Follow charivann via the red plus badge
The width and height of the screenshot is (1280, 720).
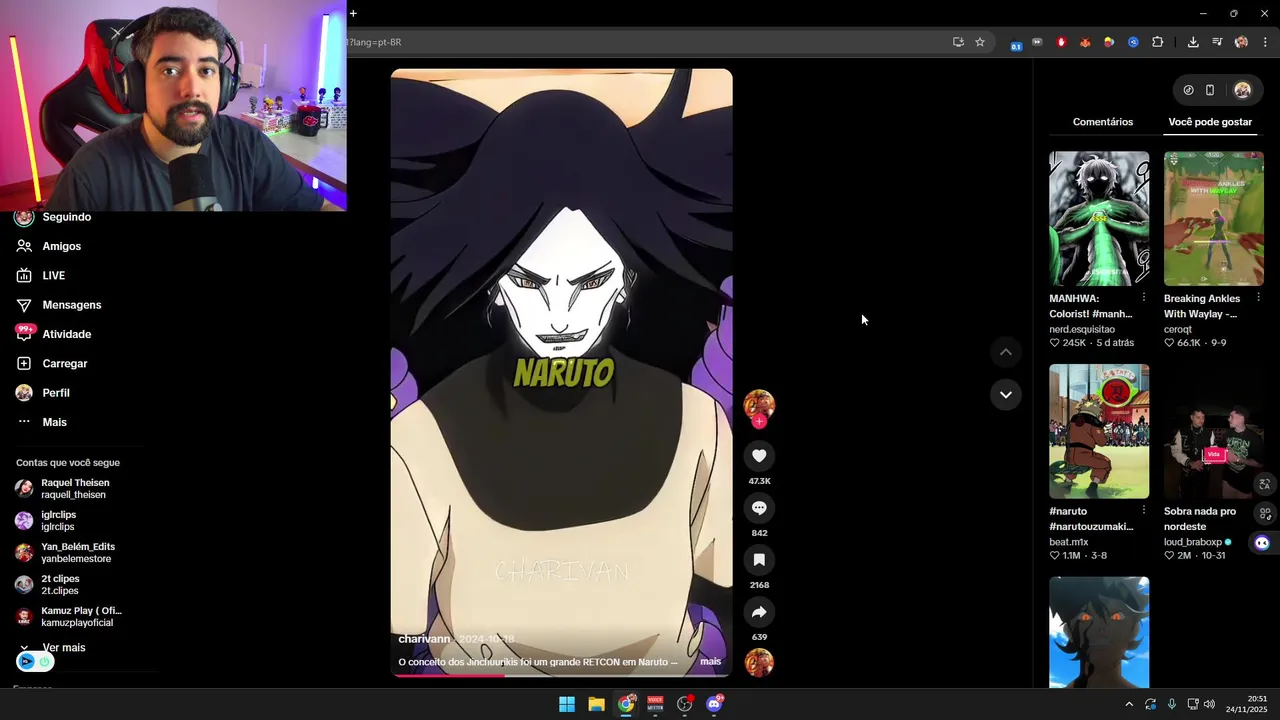[759, 421]
